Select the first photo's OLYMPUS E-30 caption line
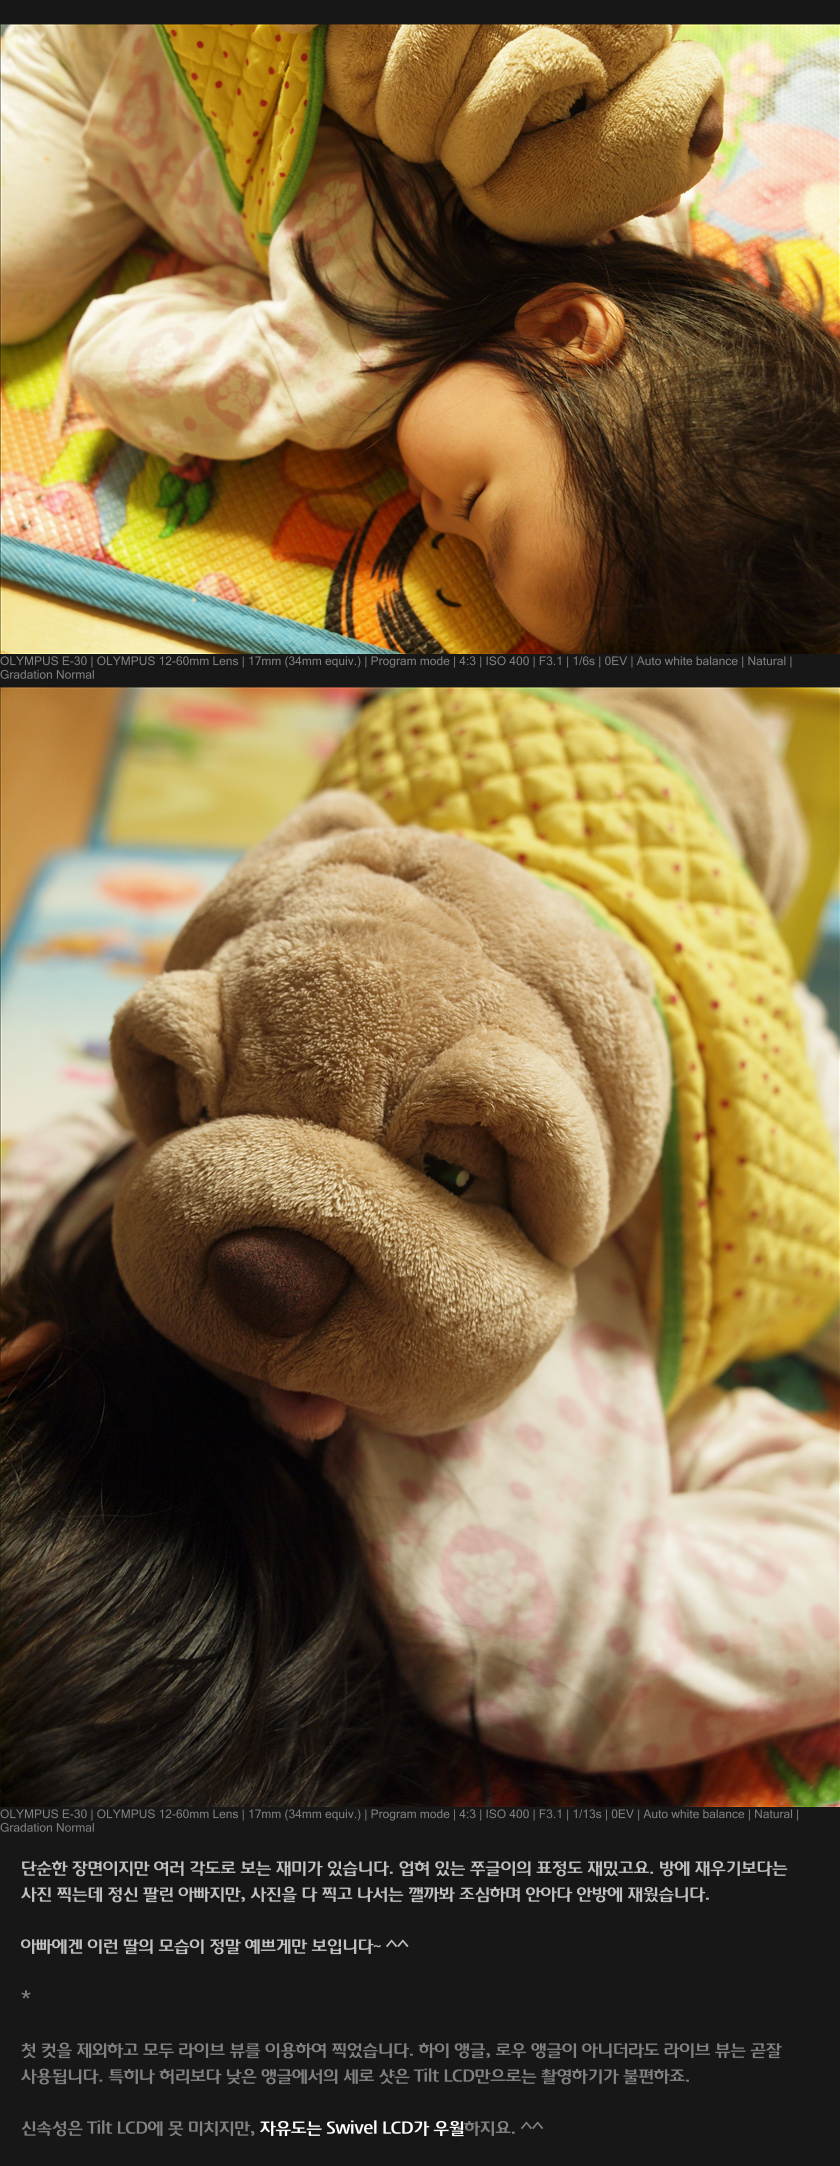 397,668
